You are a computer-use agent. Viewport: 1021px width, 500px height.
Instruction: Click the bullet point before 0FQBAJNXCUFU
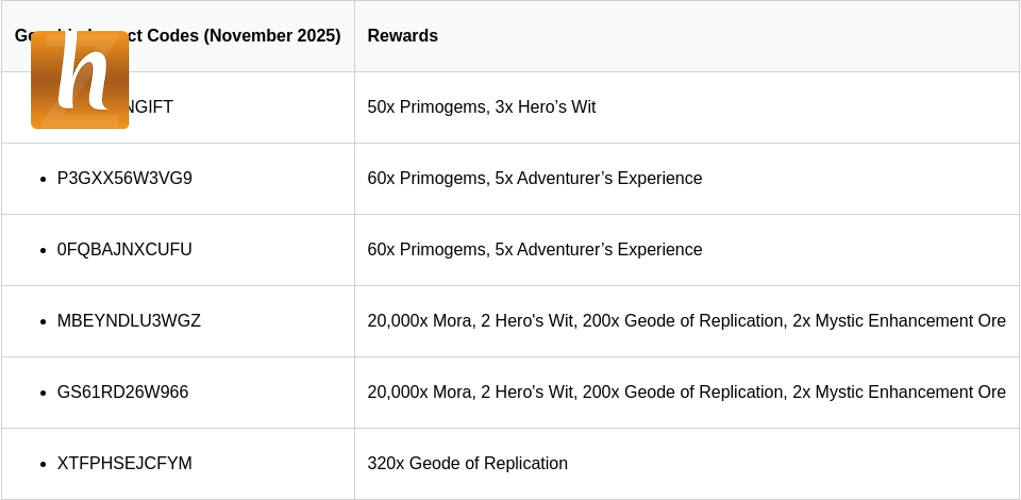[43, 251]
